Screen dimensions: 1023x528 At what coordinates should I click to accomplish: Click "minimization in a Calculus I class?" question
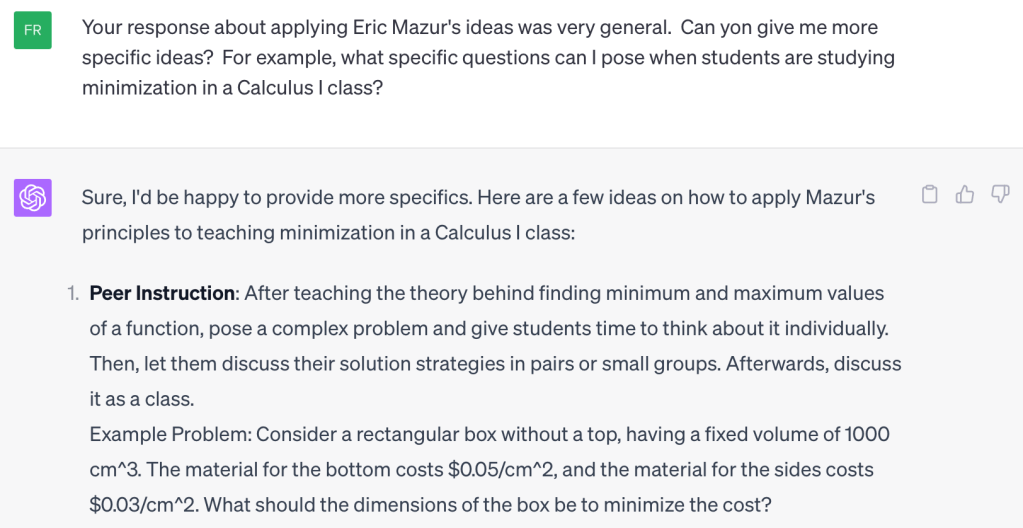[232, 87]
